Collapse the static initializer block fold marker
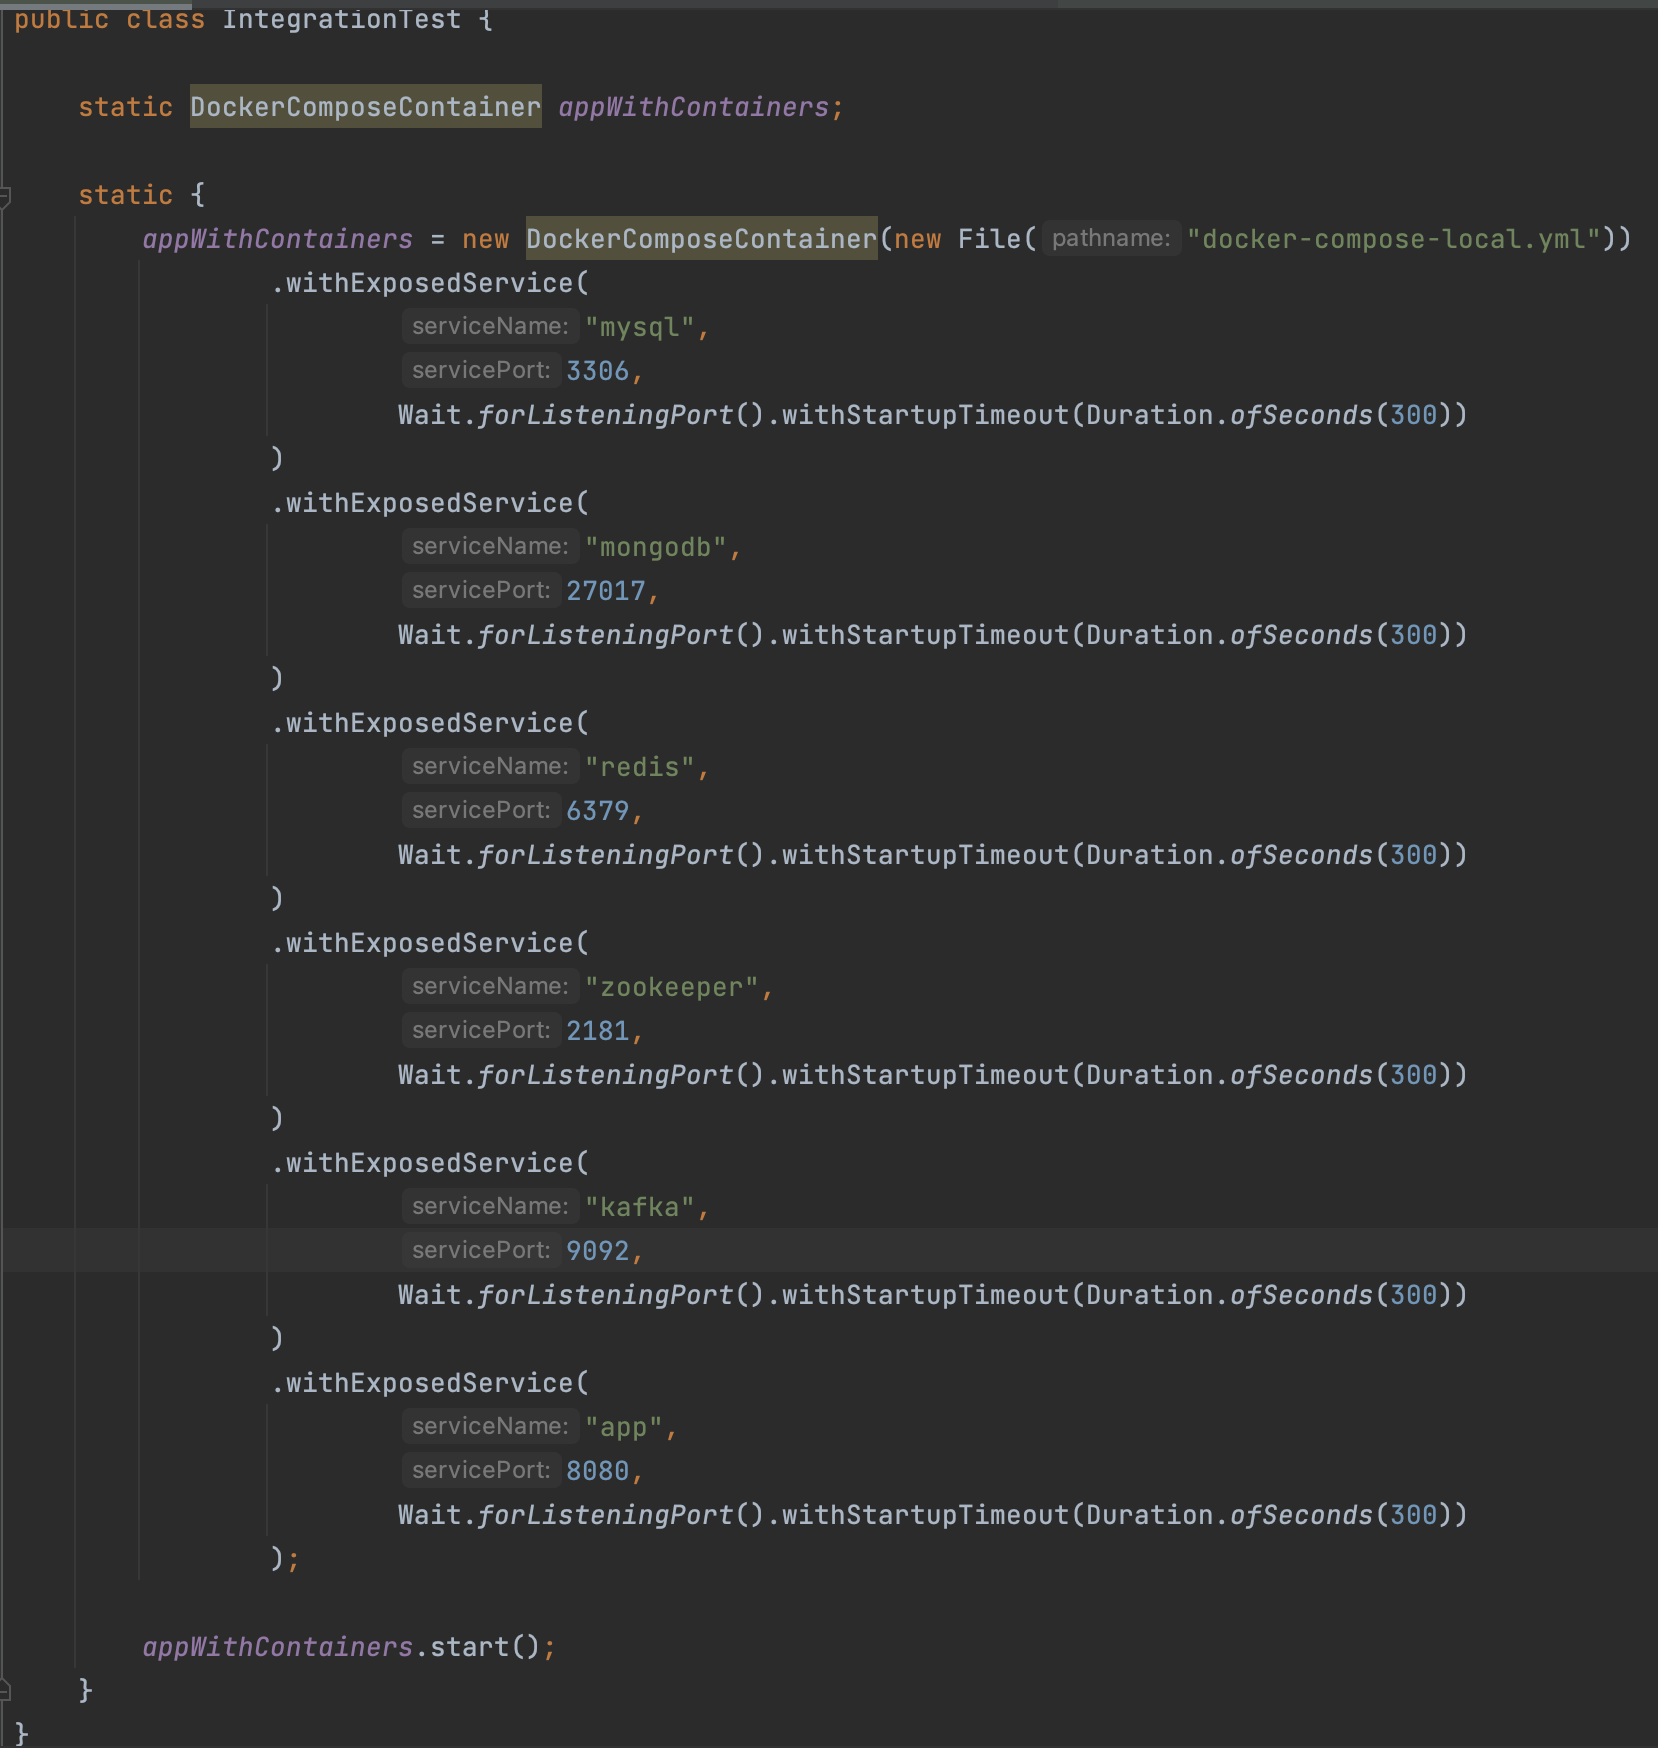Viewport: 1658px width, 1748px height. click(x=5, y=196)
